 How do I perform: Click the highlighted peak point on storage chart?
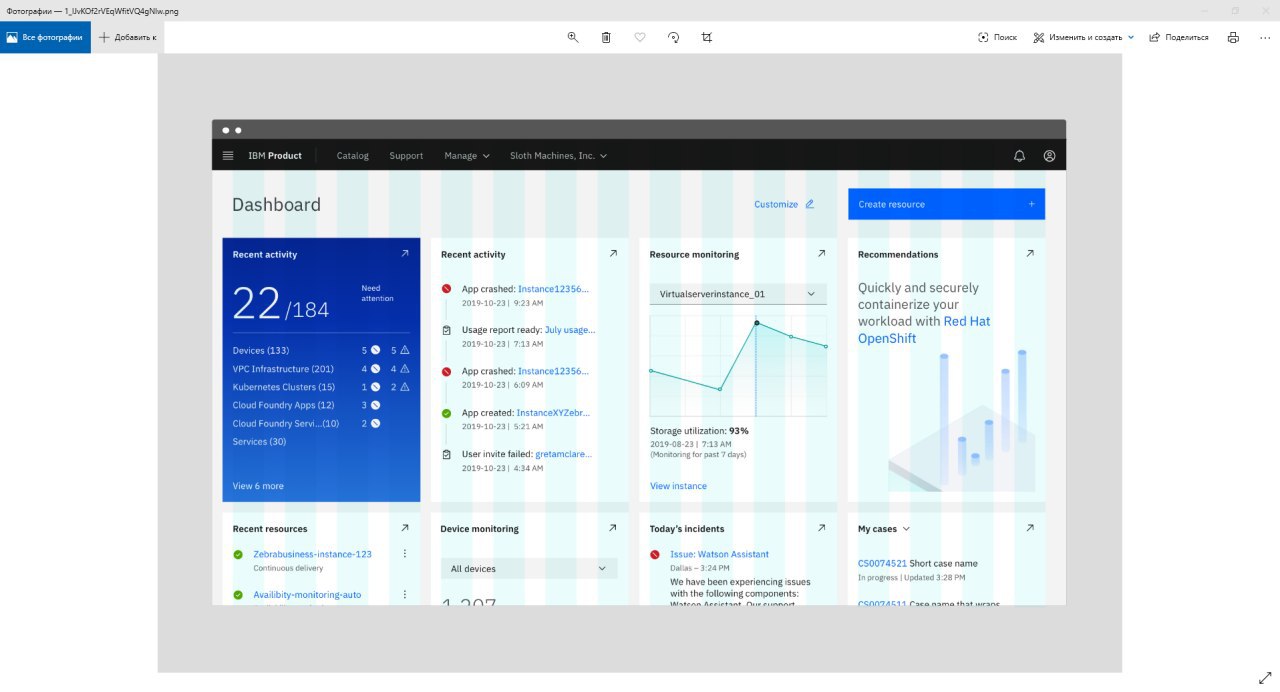coord(756,322)
